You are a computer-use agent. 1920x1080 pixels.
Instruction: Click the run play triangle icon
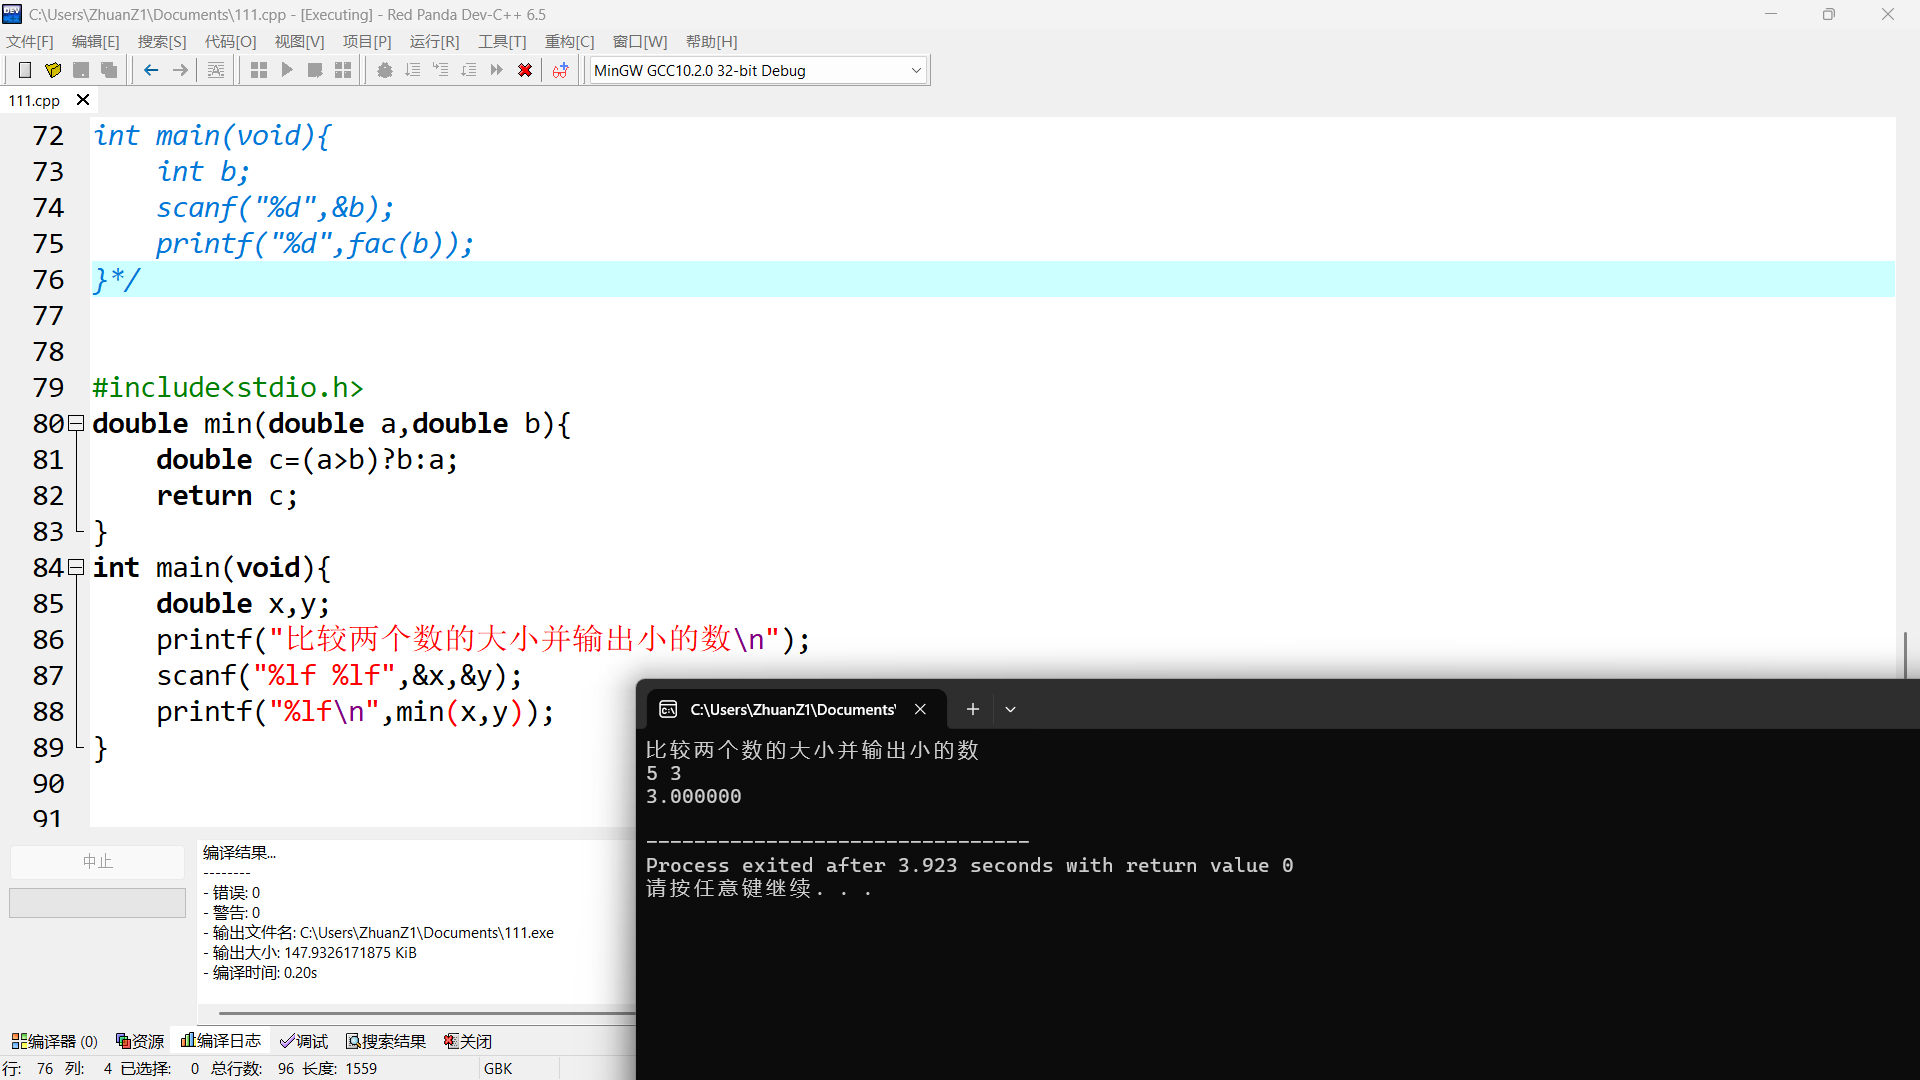pyautogui.click(x=287, y=70)
